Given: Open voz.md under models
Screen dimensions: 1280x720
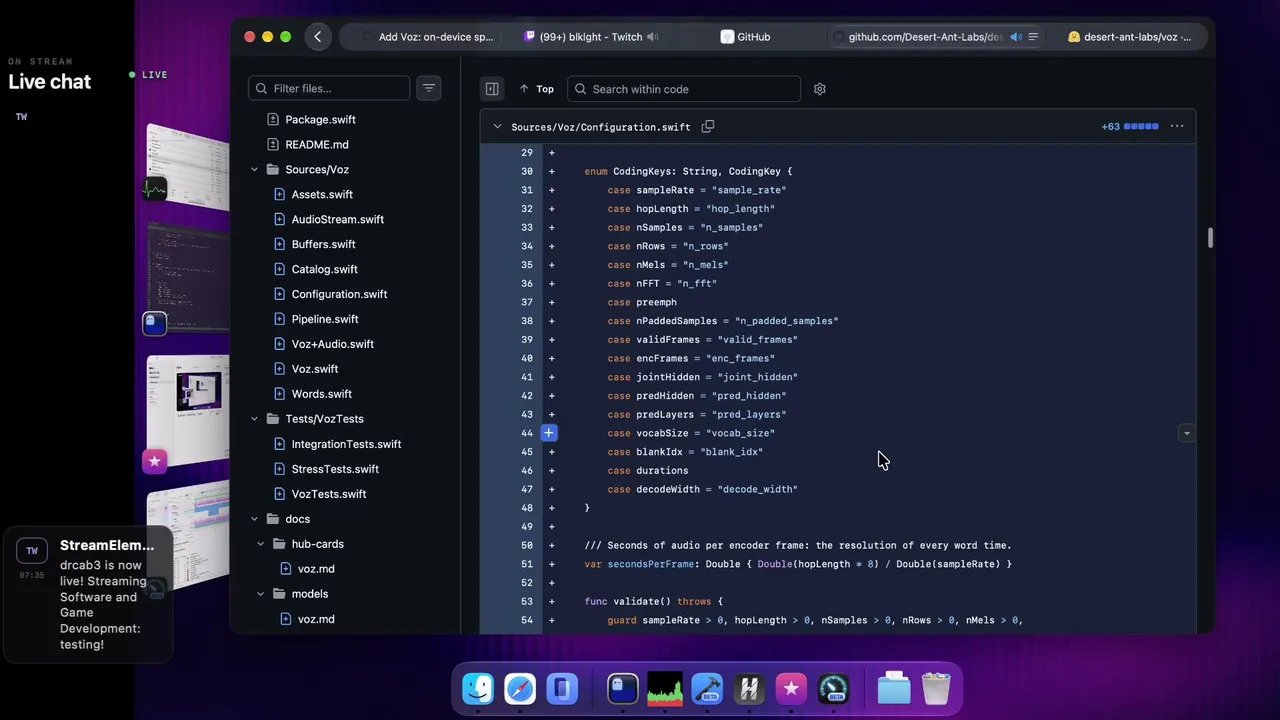Looking at the screenshot, I should click(x=316, y=619).
